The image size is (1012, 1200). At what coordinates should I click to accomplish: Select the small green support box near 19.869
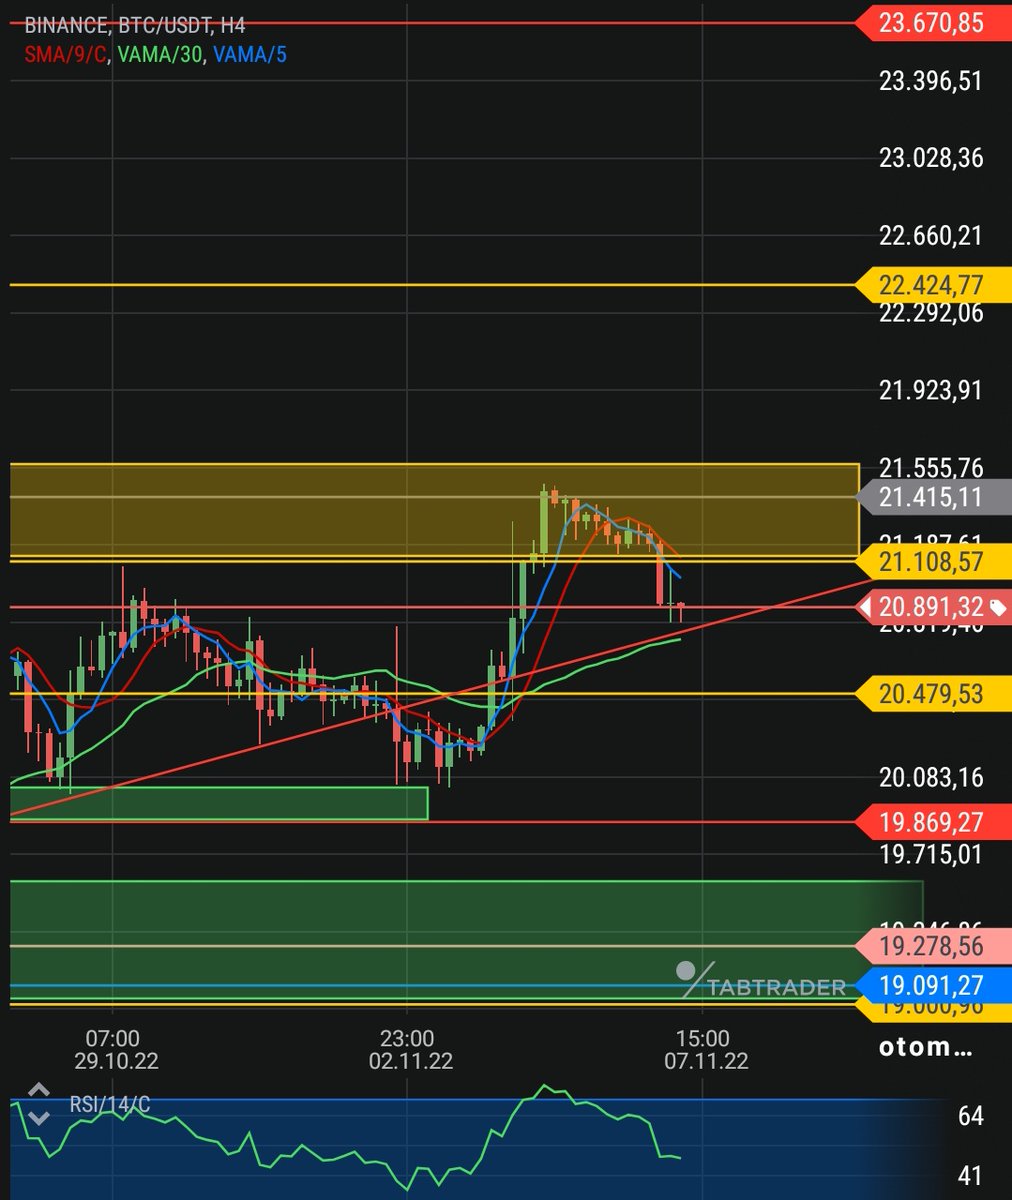click(x=219, y=803)
